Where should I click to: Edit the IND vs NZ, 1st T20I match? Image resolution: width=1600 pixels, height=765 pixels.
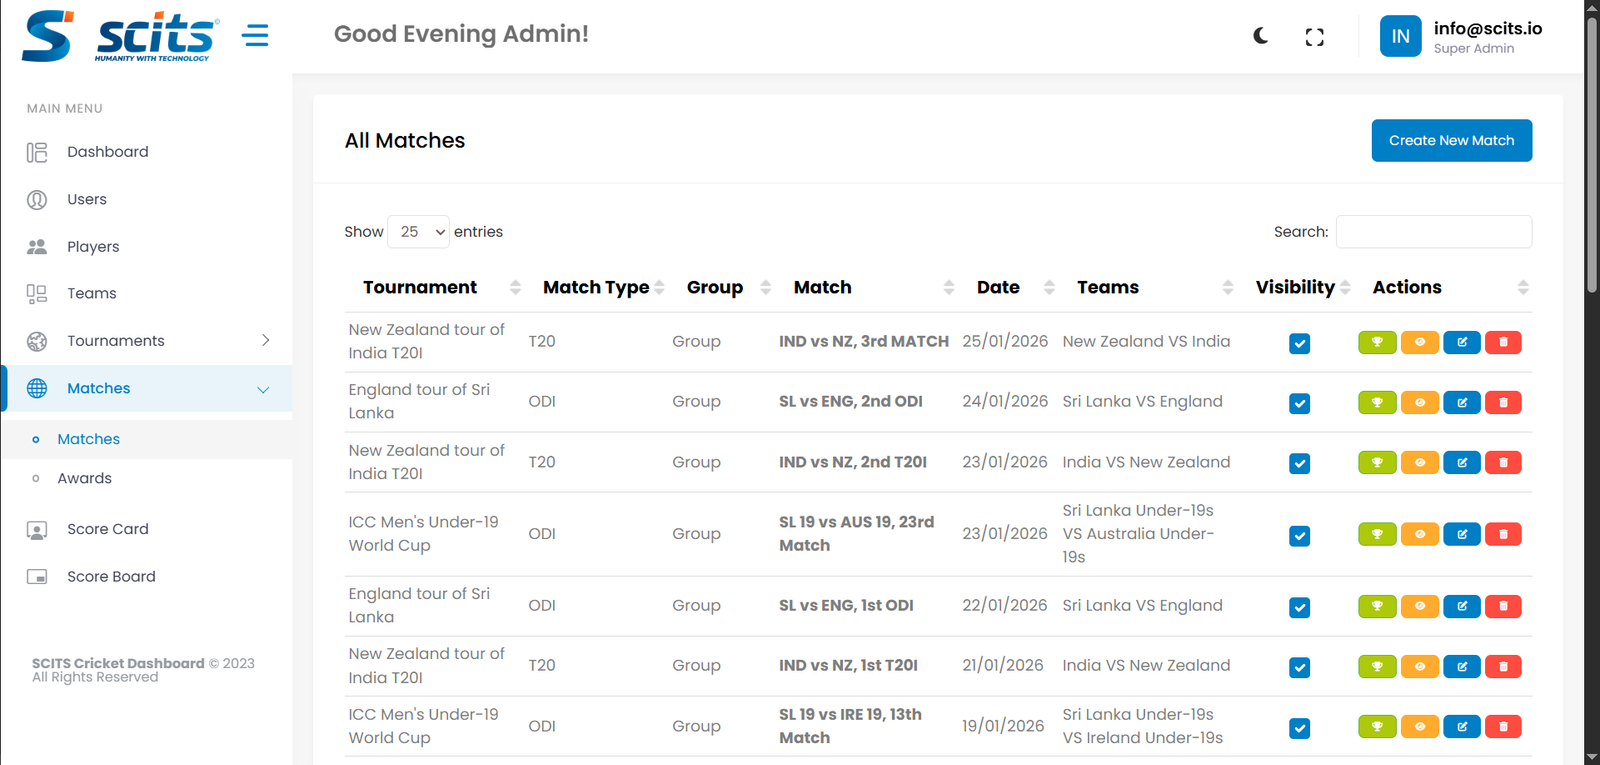(x=1461, y=666)
